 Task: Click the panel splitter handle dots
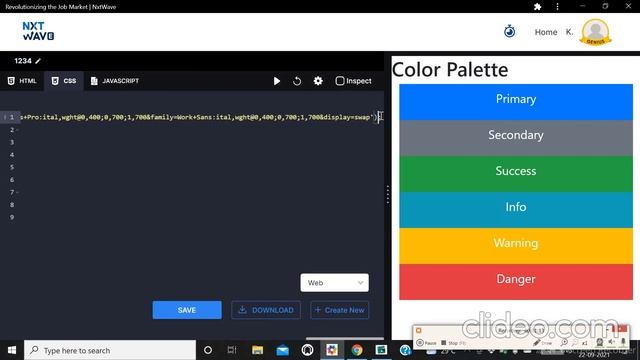pos(388,194)
